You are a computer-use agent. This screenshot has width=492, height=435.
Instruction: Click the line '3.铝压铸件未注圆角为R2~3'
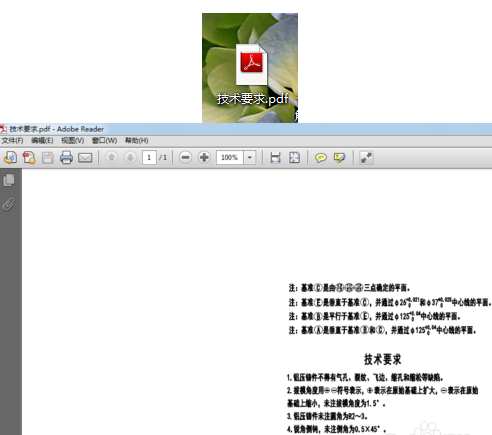(327, 416)
